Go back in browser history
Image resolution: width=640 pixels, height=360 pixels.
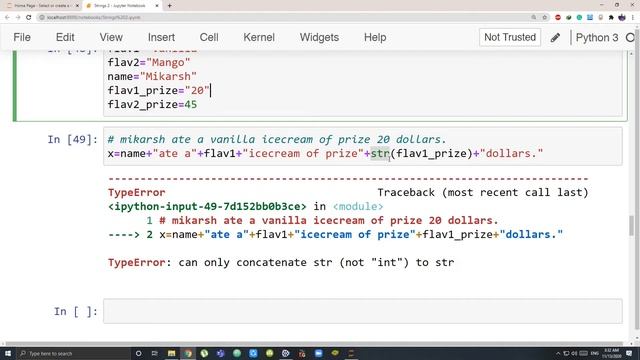click(7, 17)
